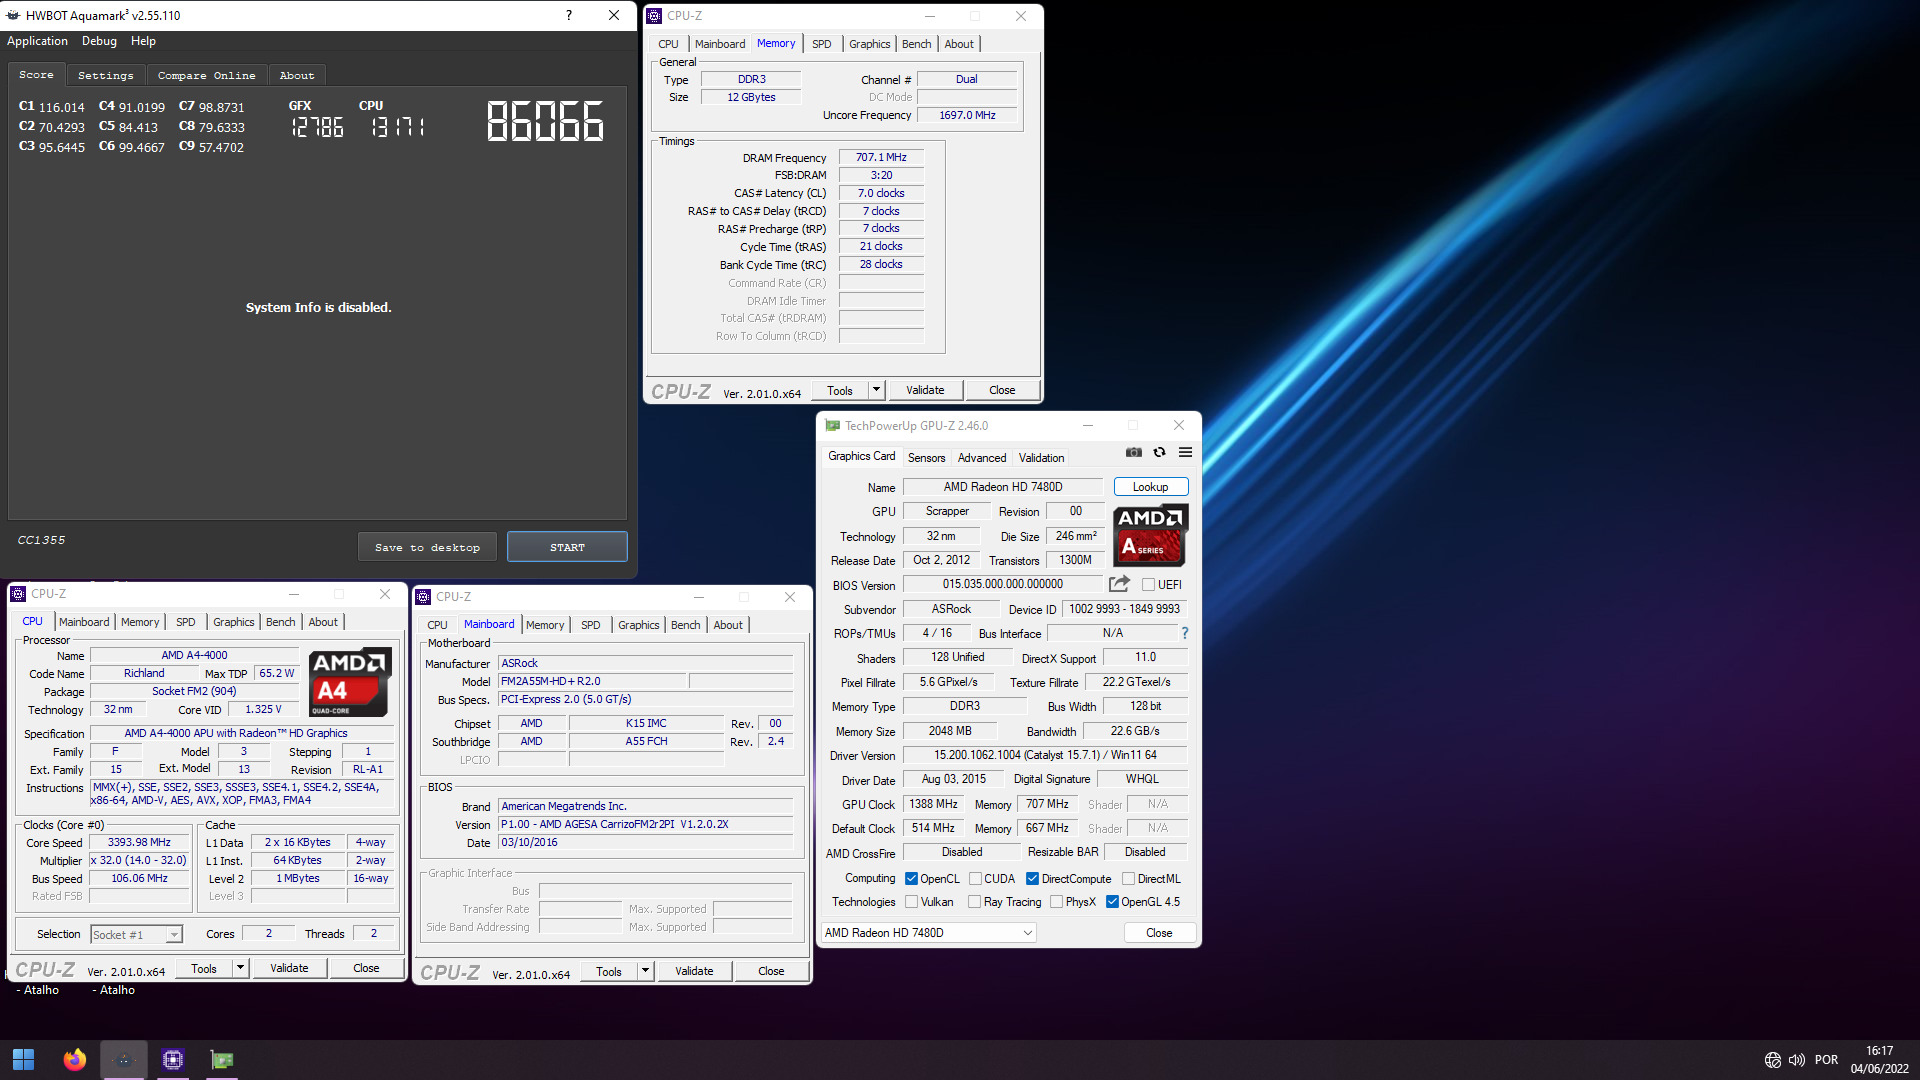
Task: Switch to the Settings tab in Aquamark
Action: [x=106, y=75]
